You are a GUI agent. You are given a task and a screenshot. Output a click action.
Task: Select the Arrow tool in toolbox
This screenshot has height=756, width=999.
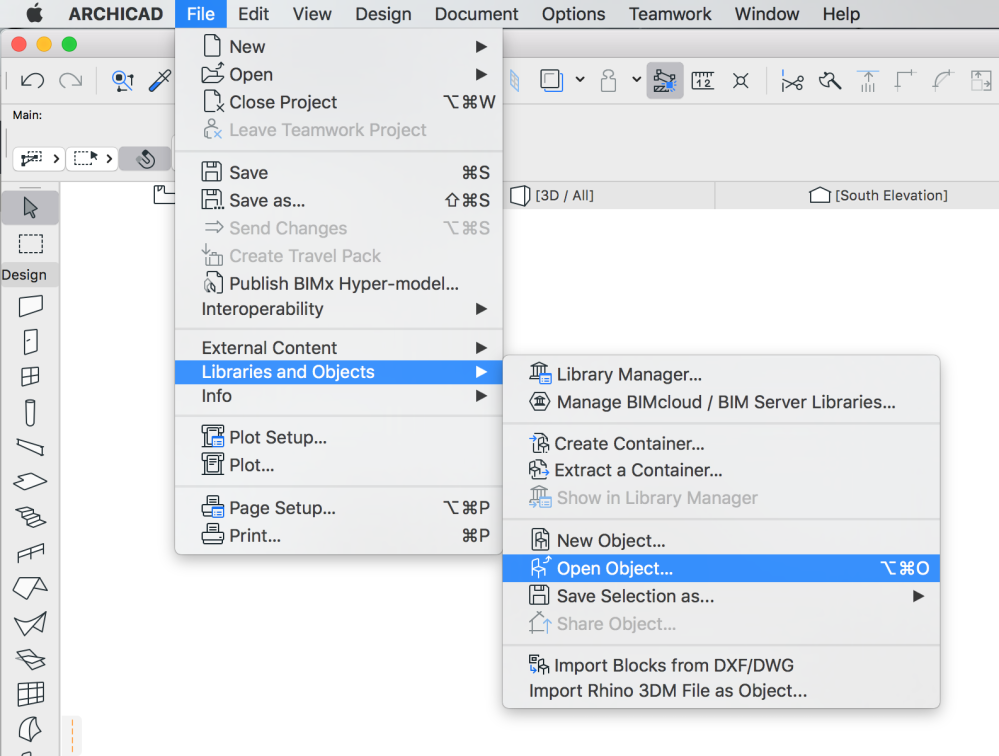coord(30,208)
